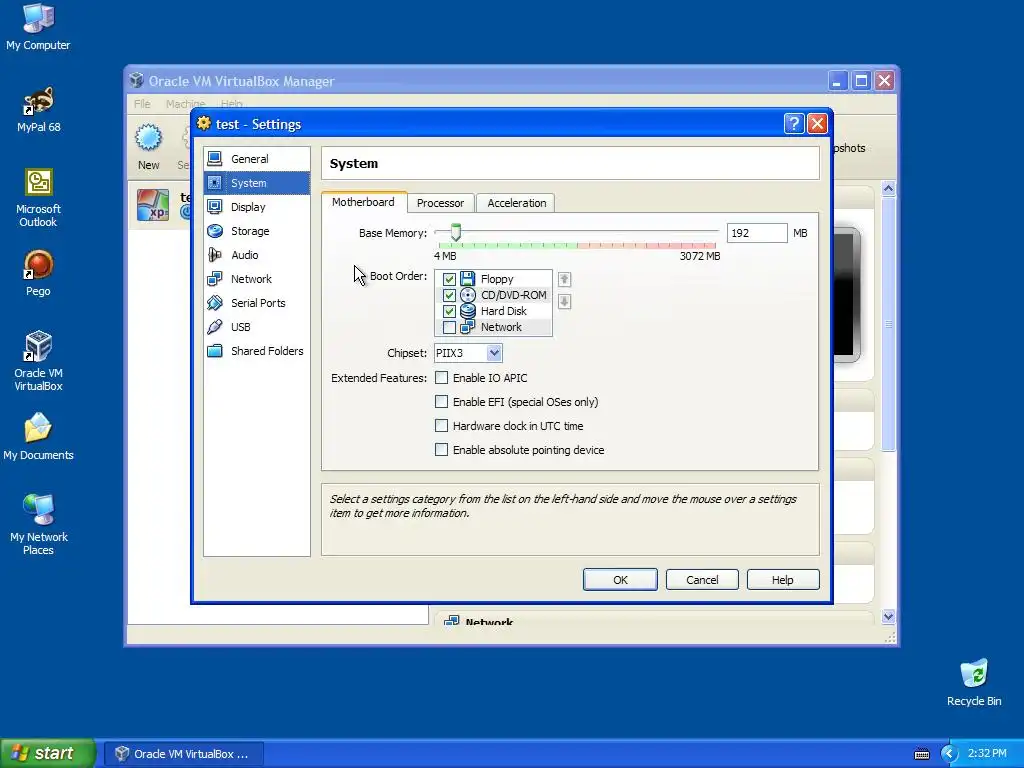Open My Computer desktop icon
Screen dimensions: 1024x768
click(38, 18)
